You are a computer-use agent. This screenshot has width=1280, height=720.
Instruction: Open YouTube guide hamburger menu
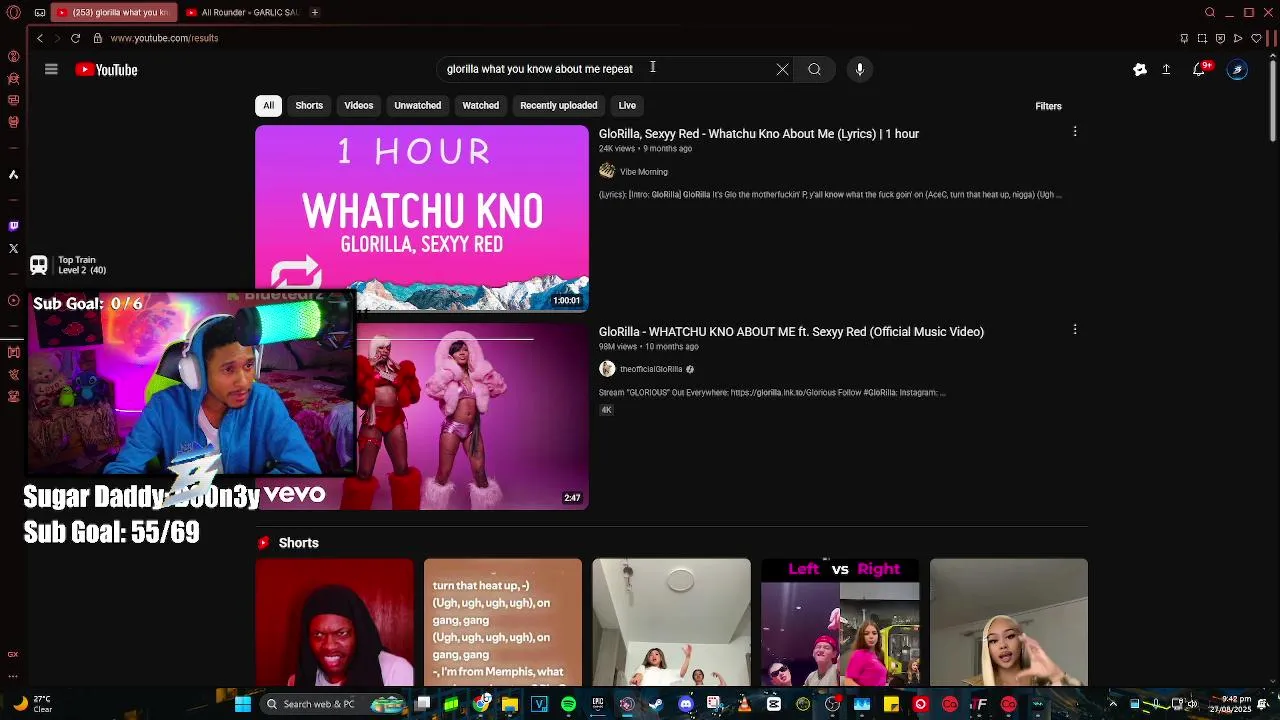click(x=51, y=69)
